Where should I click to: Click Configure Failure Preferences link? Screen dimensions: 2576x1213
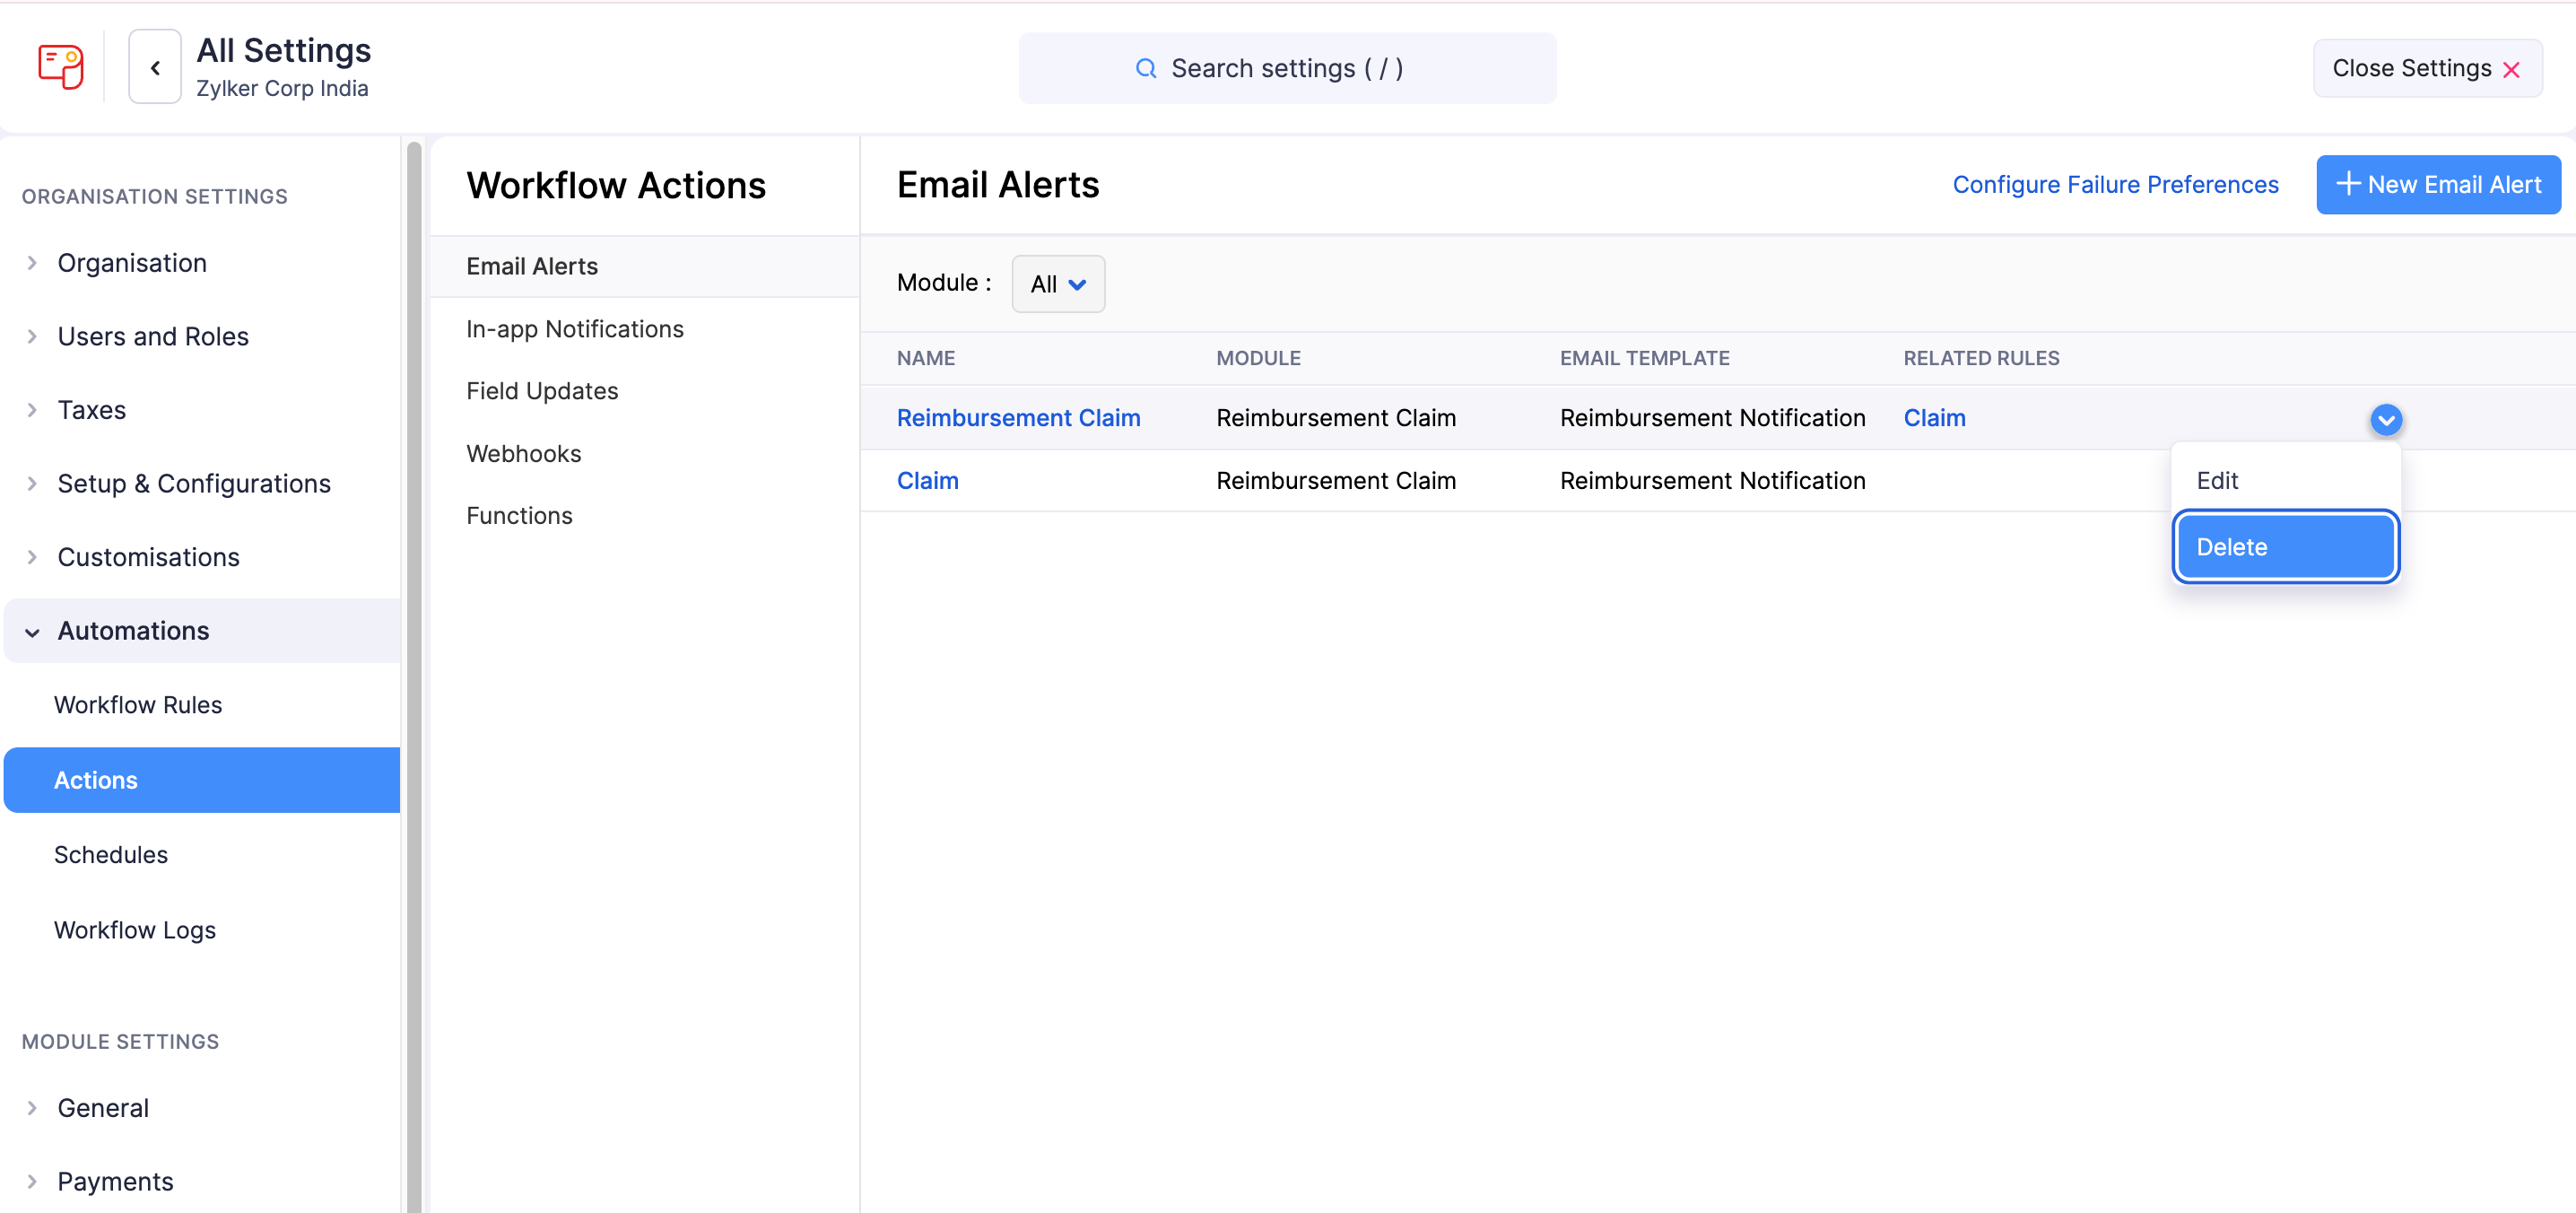[x=2115, y=185]
